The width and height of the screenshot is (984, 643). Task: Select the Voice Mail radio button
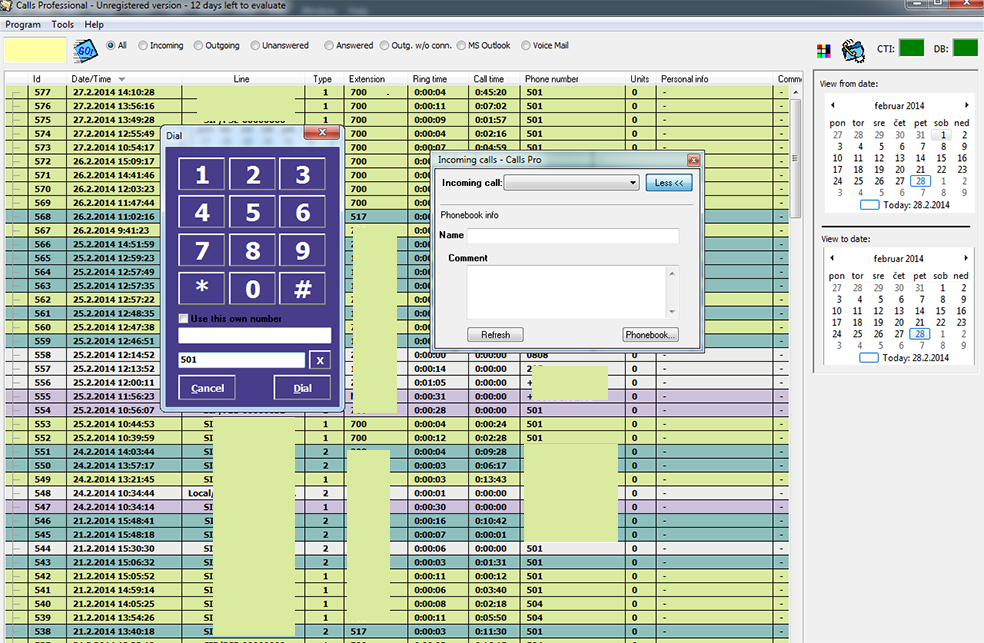coord(526,45)
